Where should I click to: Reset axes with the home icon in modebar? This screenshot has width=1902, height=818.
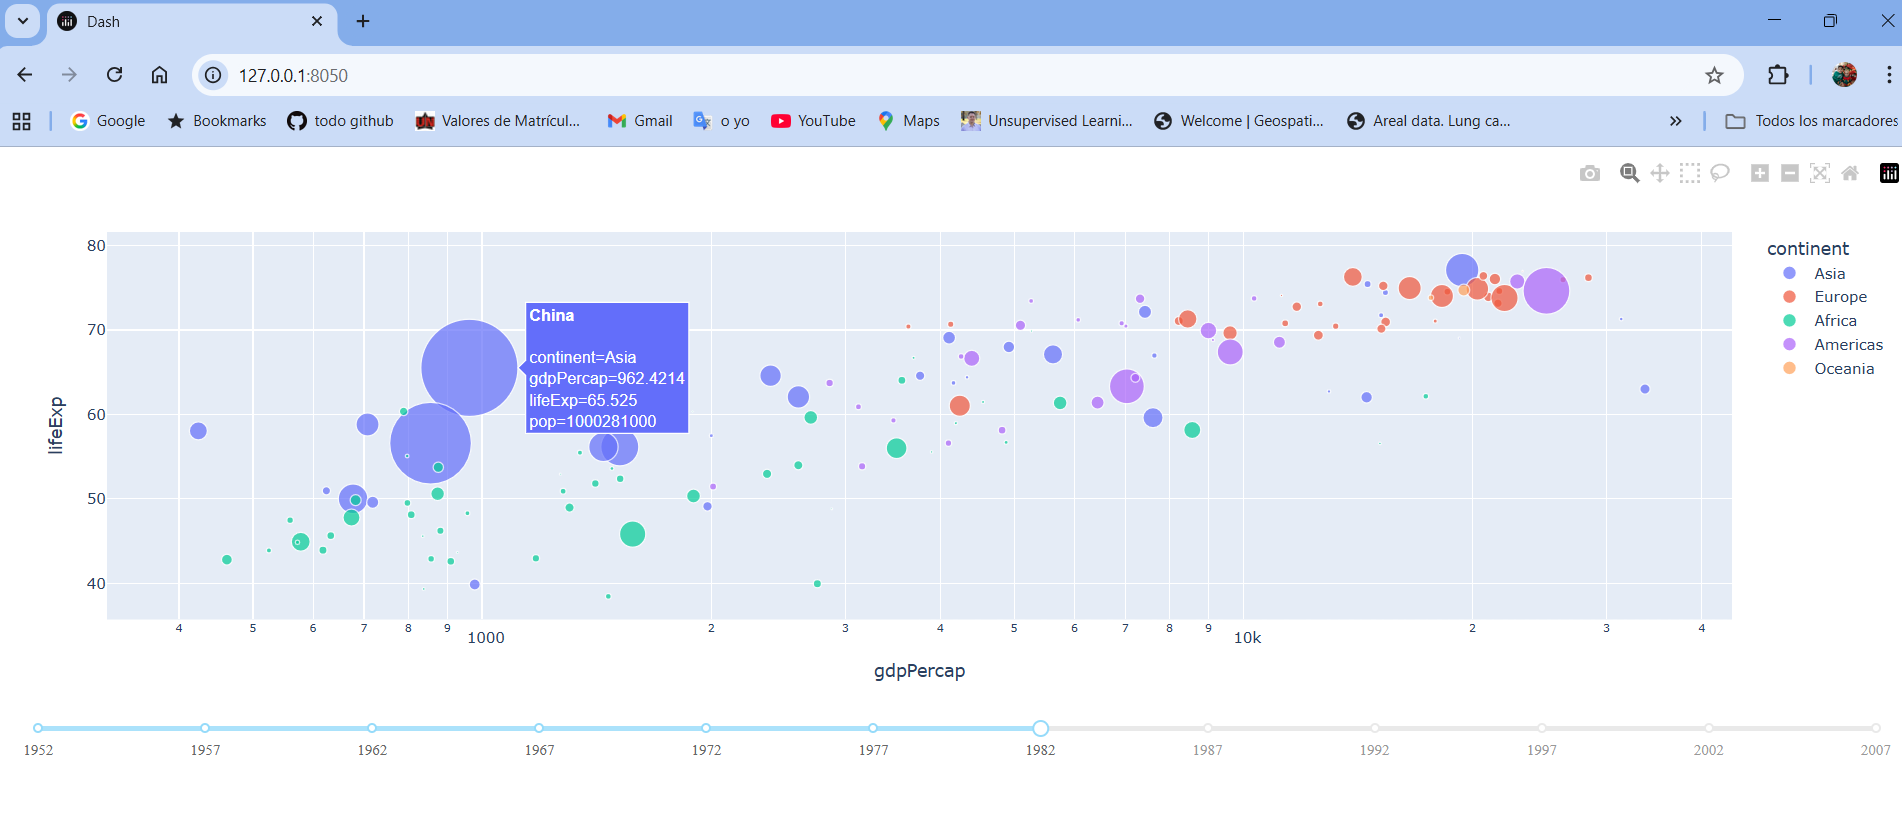click(x=1849, y=174)
